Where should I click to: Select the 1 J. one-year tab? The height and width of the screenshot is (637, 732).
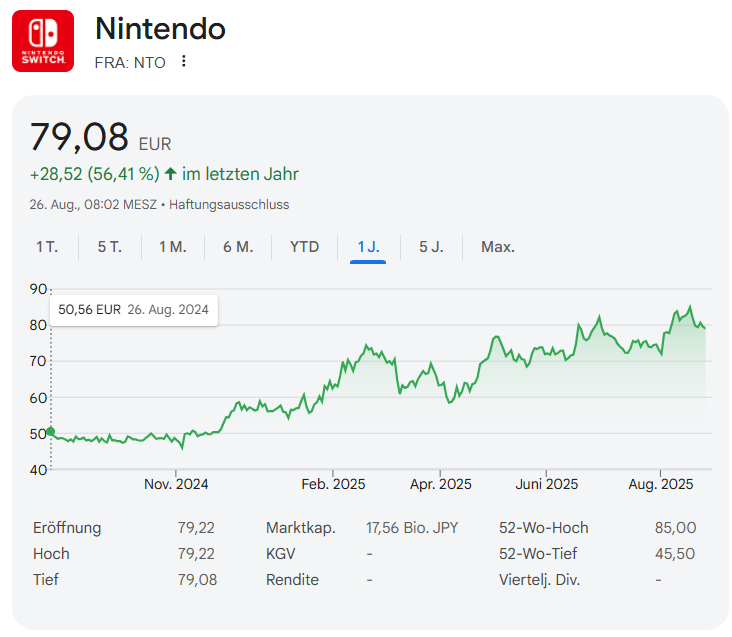coord(368,247)
